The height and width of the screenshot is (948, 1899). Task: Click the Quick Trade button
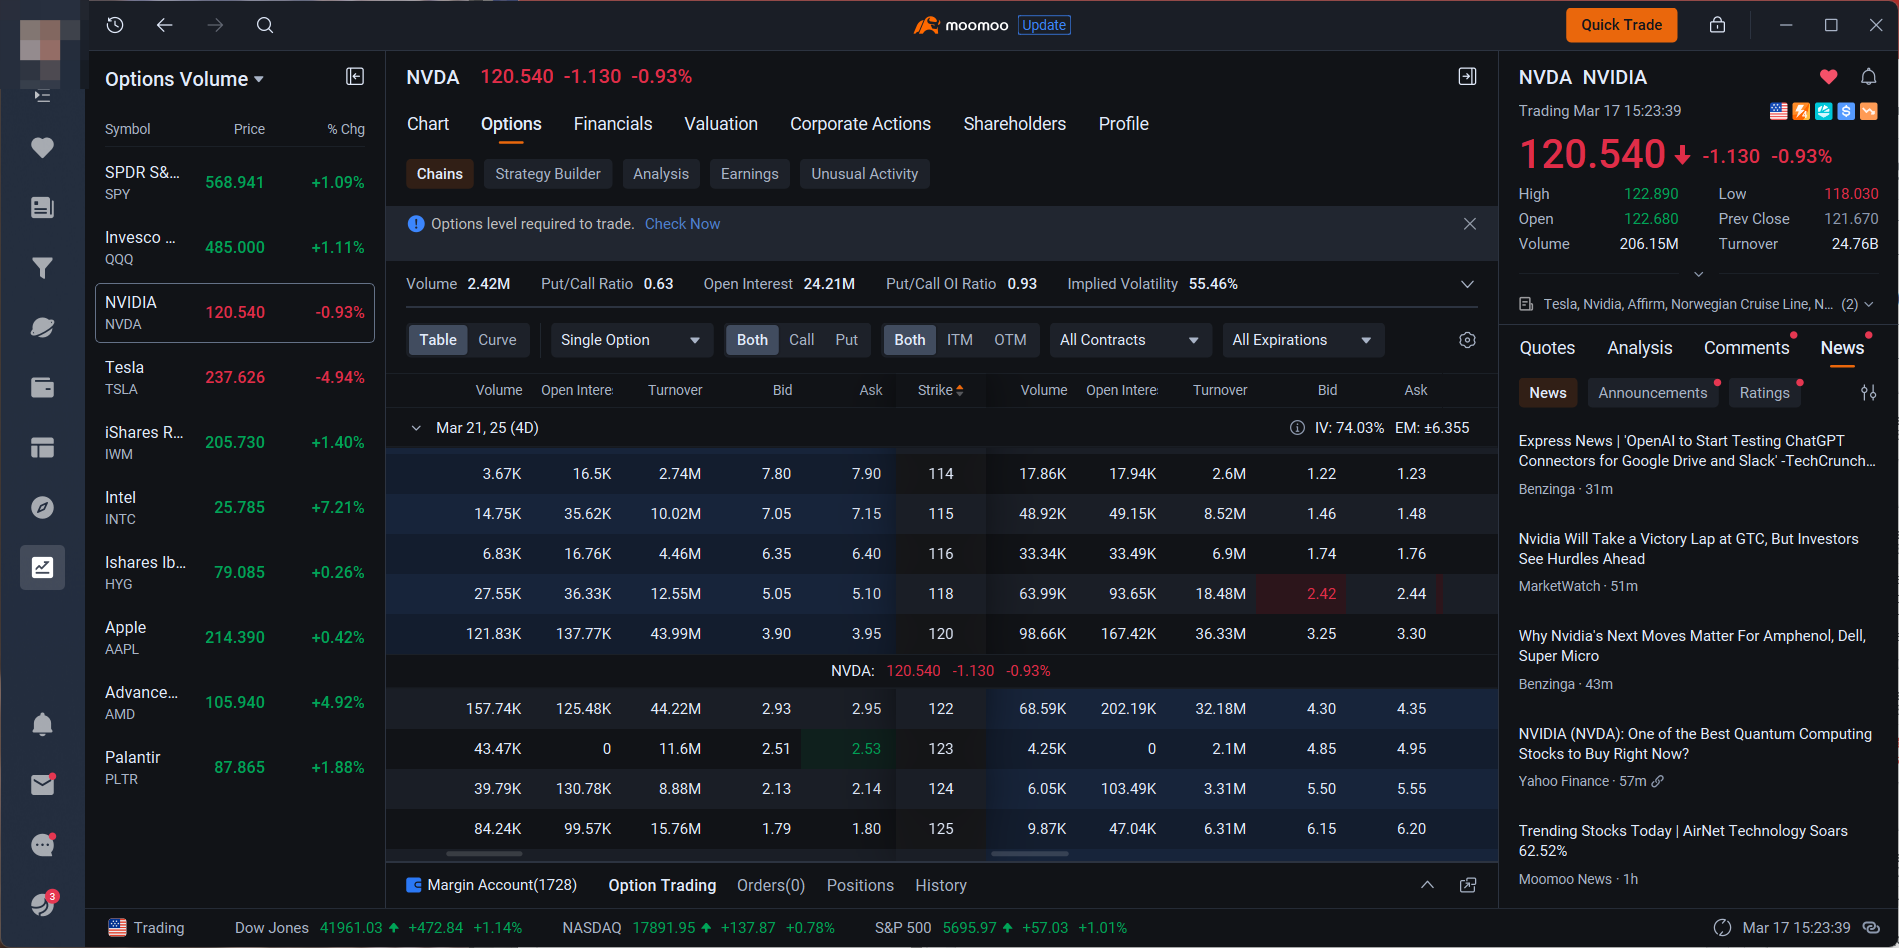(1621, 25)
